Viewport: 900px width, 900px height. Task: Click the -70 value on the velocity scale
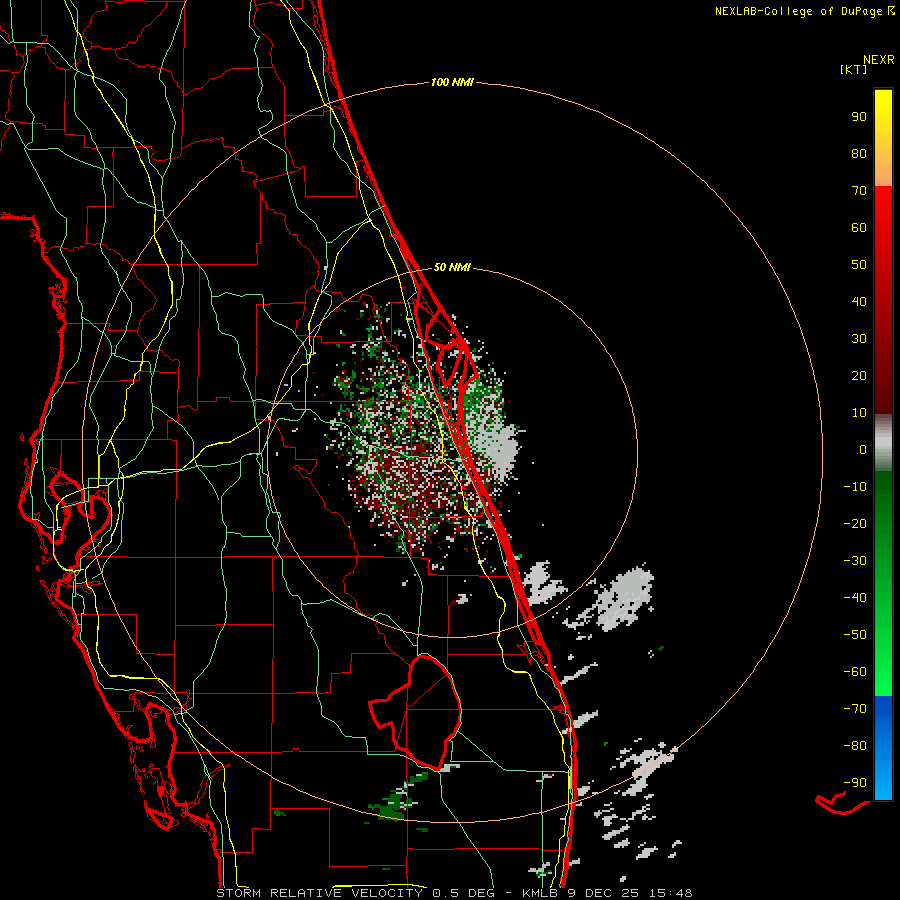click(855, 708)
